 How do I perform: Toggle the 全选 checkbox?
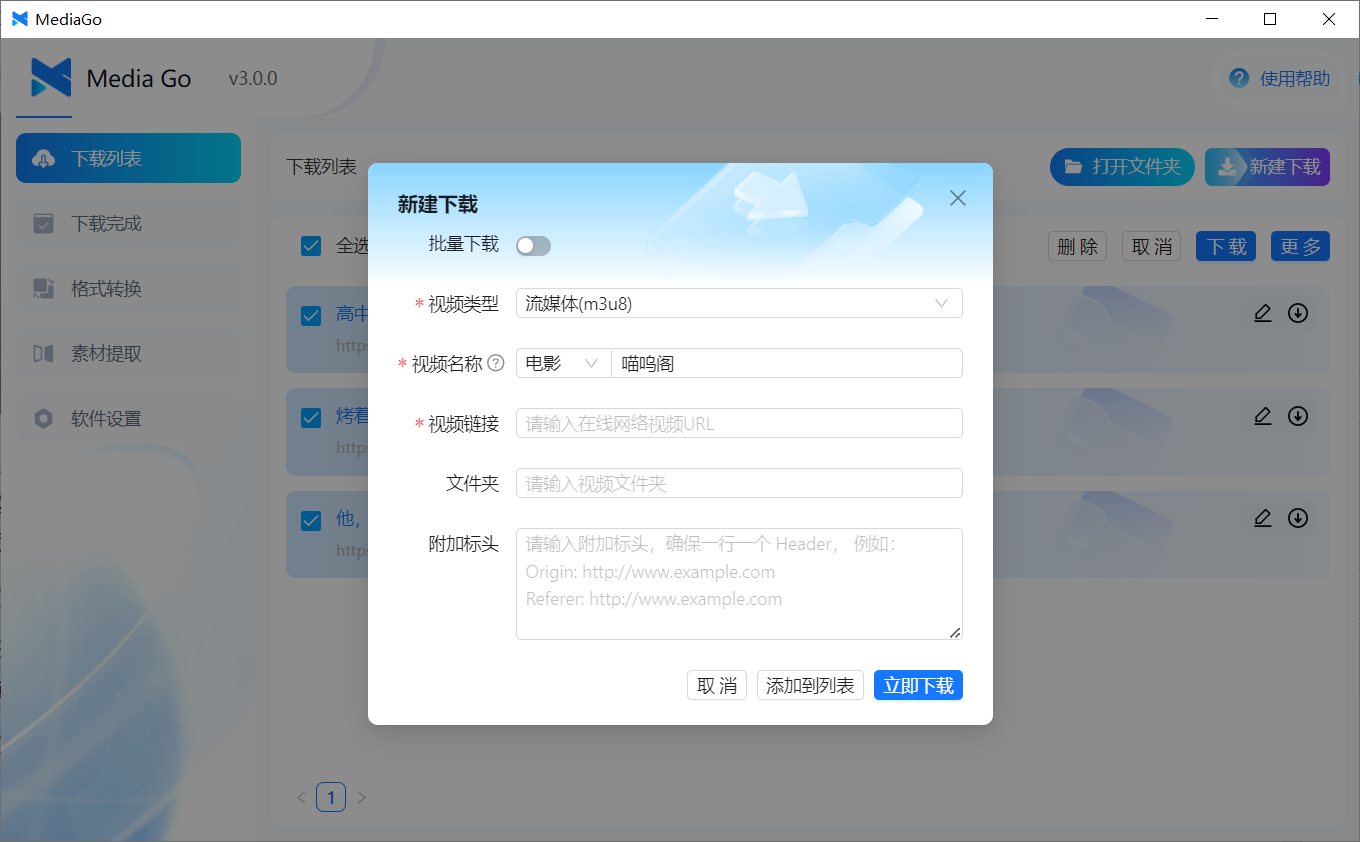click(x=311, y=246)
